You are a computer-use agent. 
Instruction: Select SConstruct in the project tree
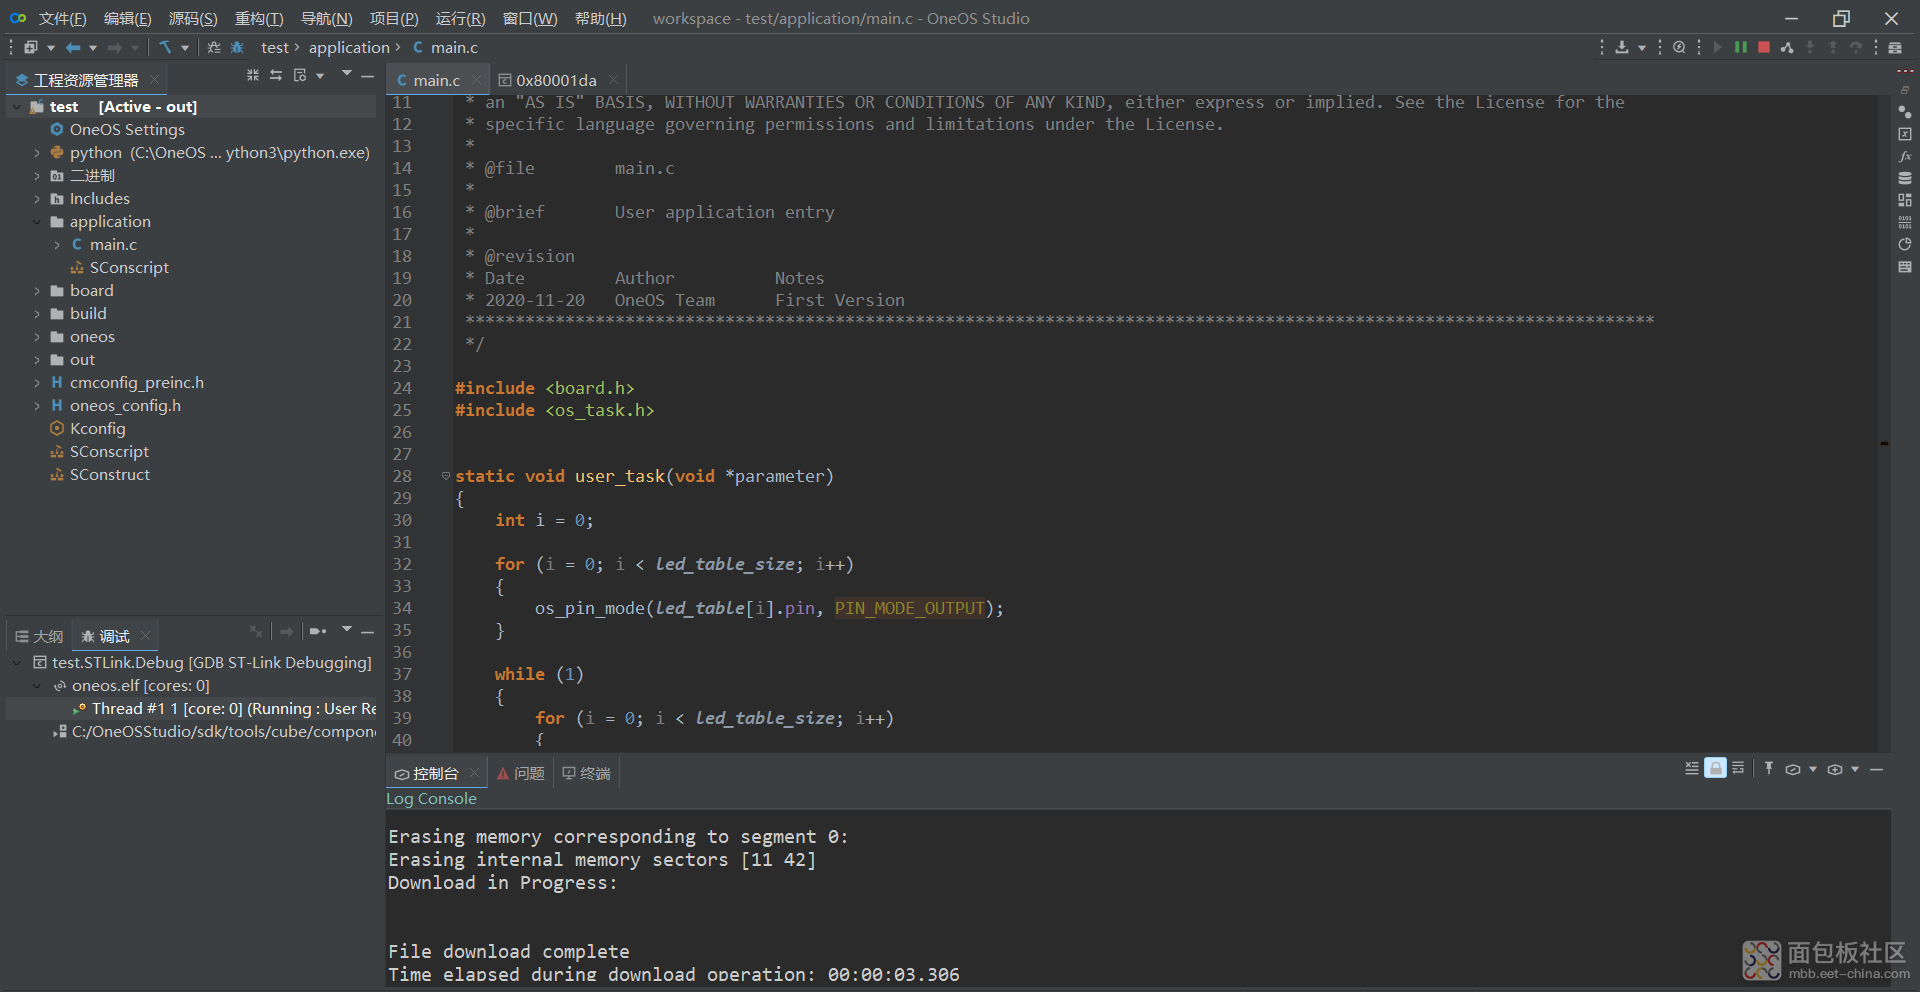pyautogui.click(x=110, y=474)
